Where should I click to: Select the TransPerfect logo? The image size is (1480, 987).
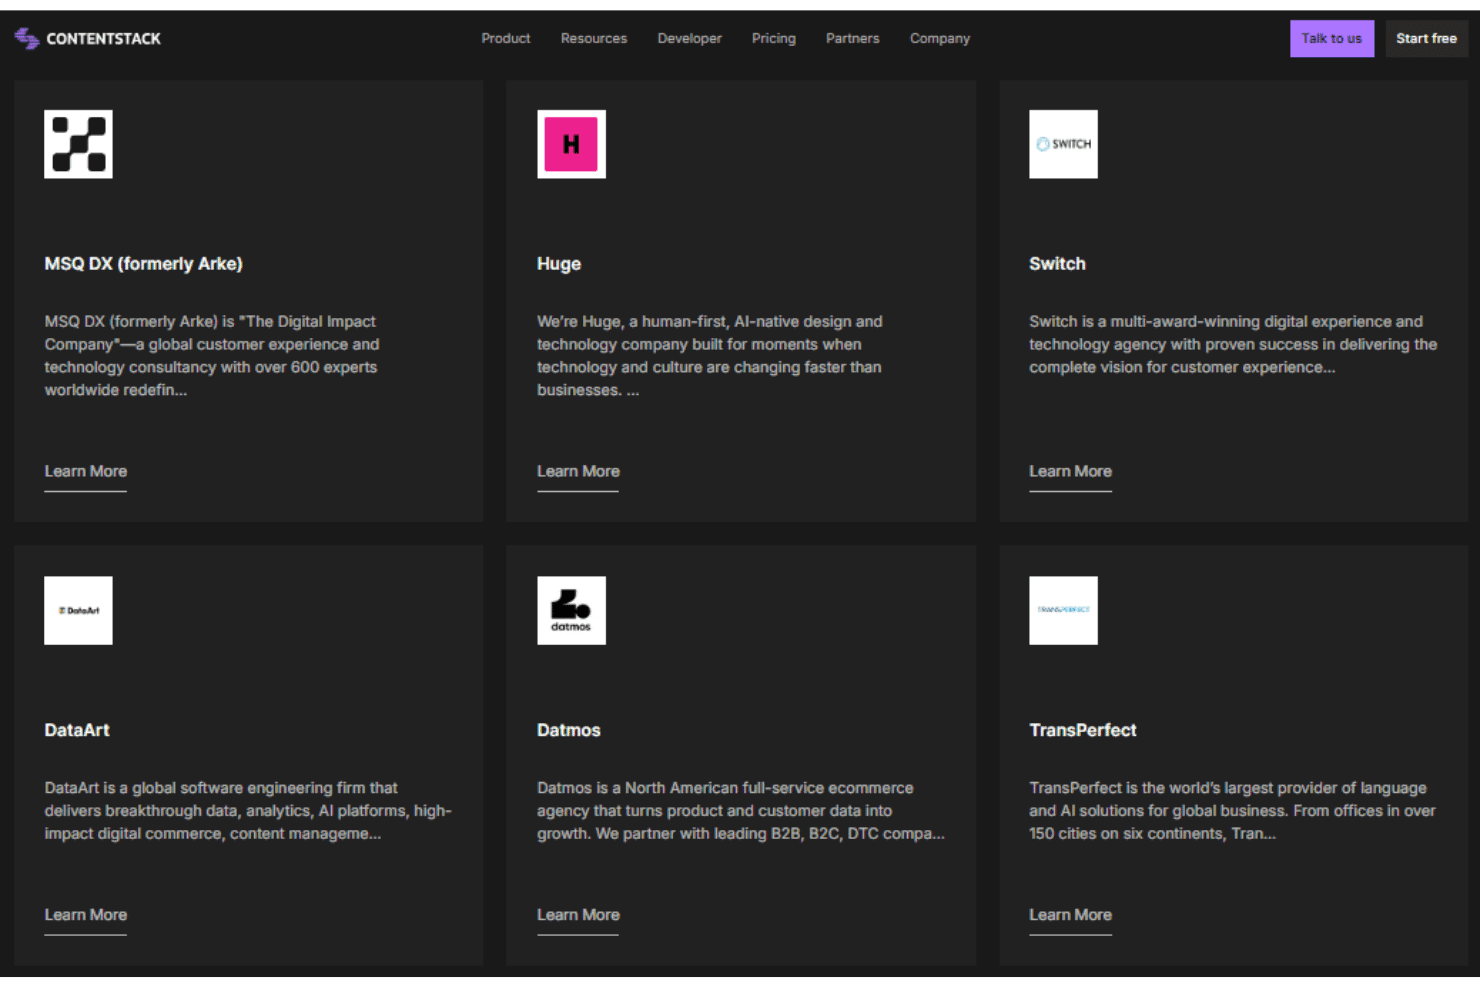click(1063, 610)
